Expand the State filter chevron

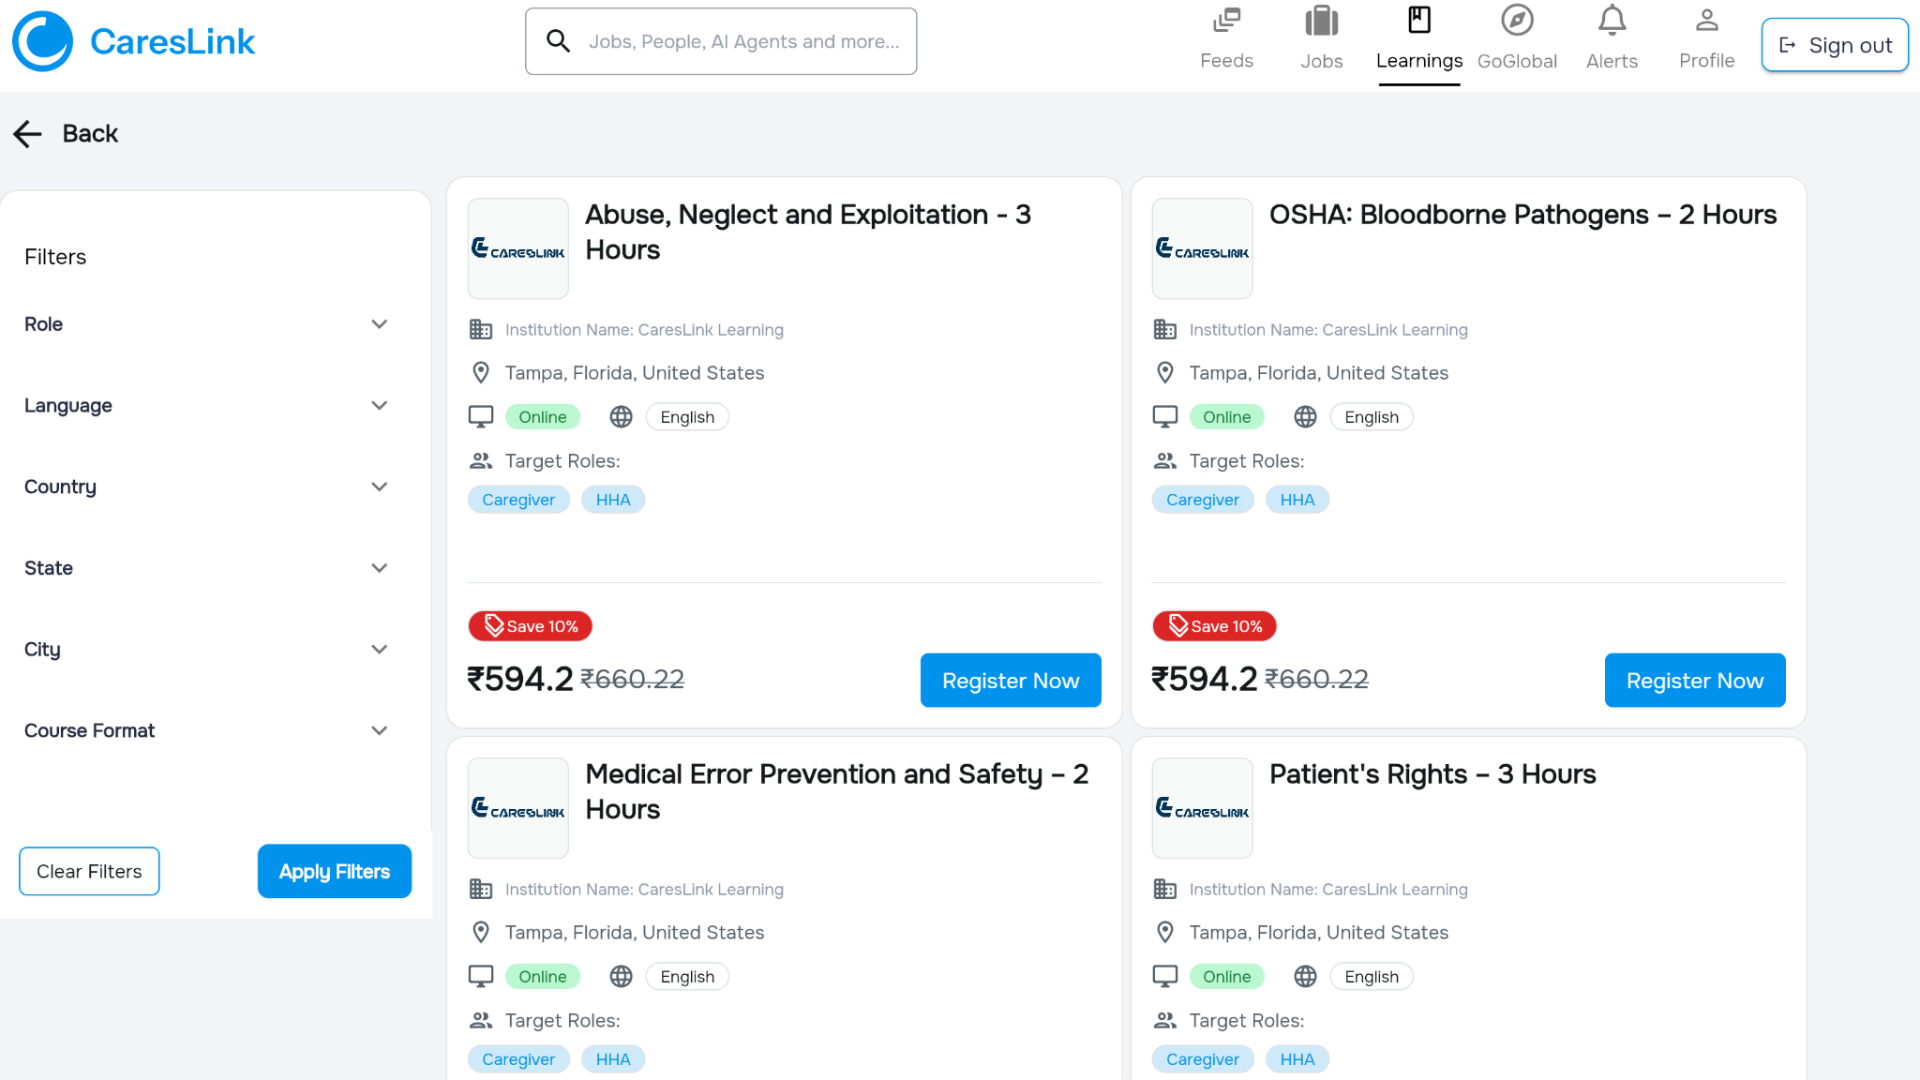point(379,568)
